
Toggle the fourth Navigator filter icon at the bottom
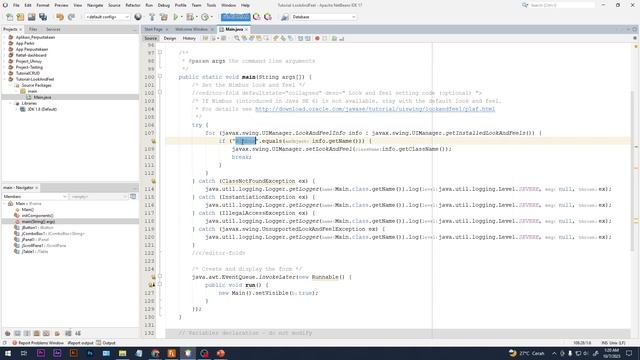37,333
